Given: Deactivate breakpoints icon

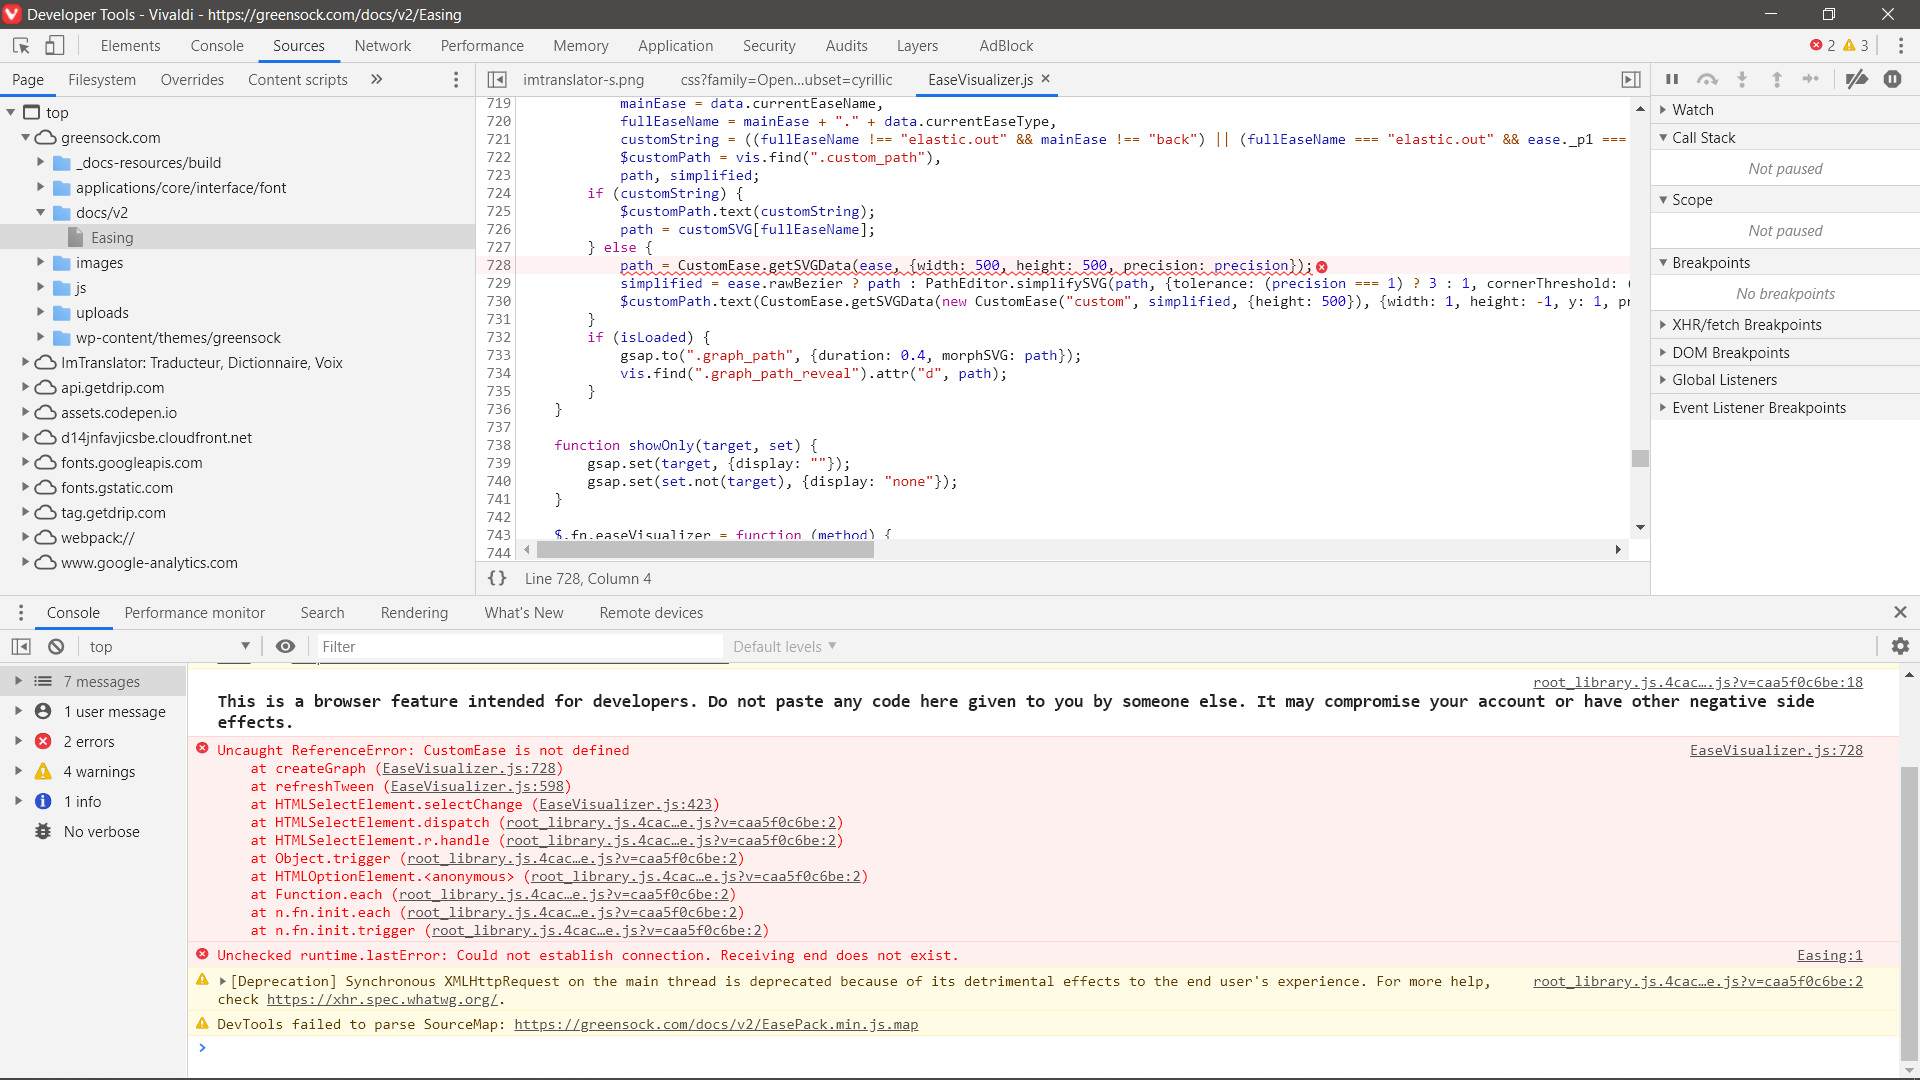Looking at the screenshot, I should 1857,79.
